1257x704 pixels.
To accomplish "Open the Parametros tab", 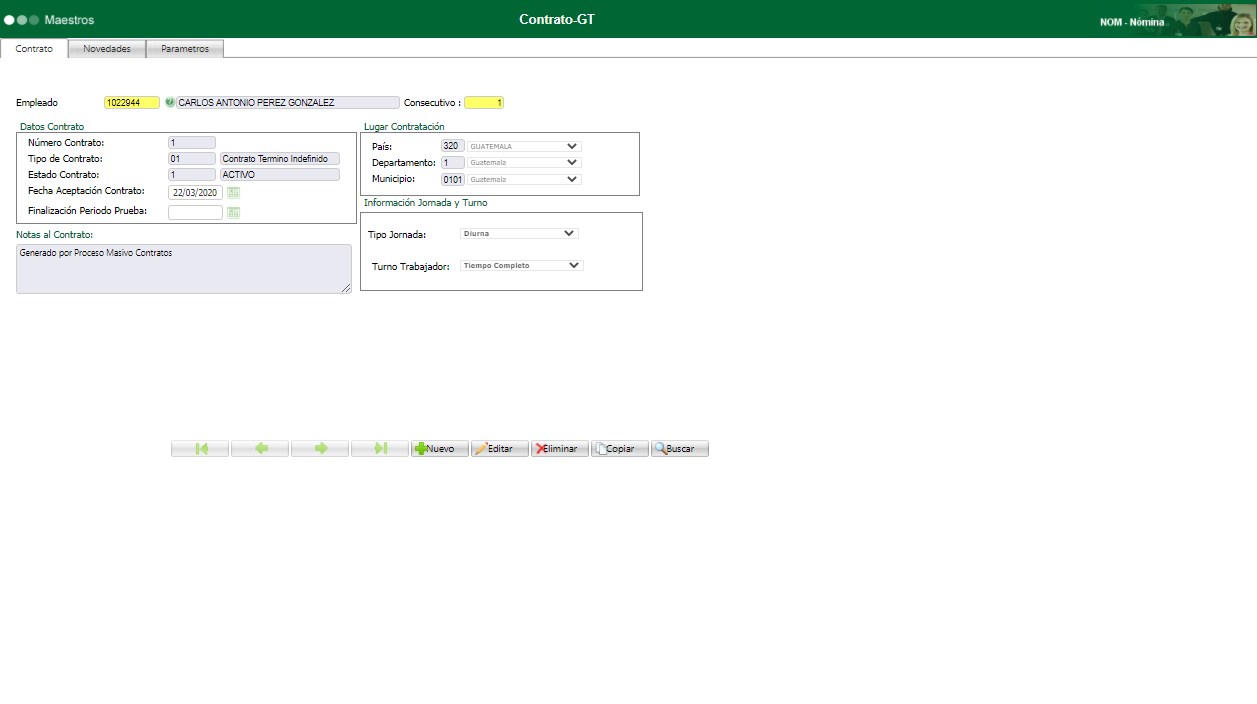I will point(185,49).
